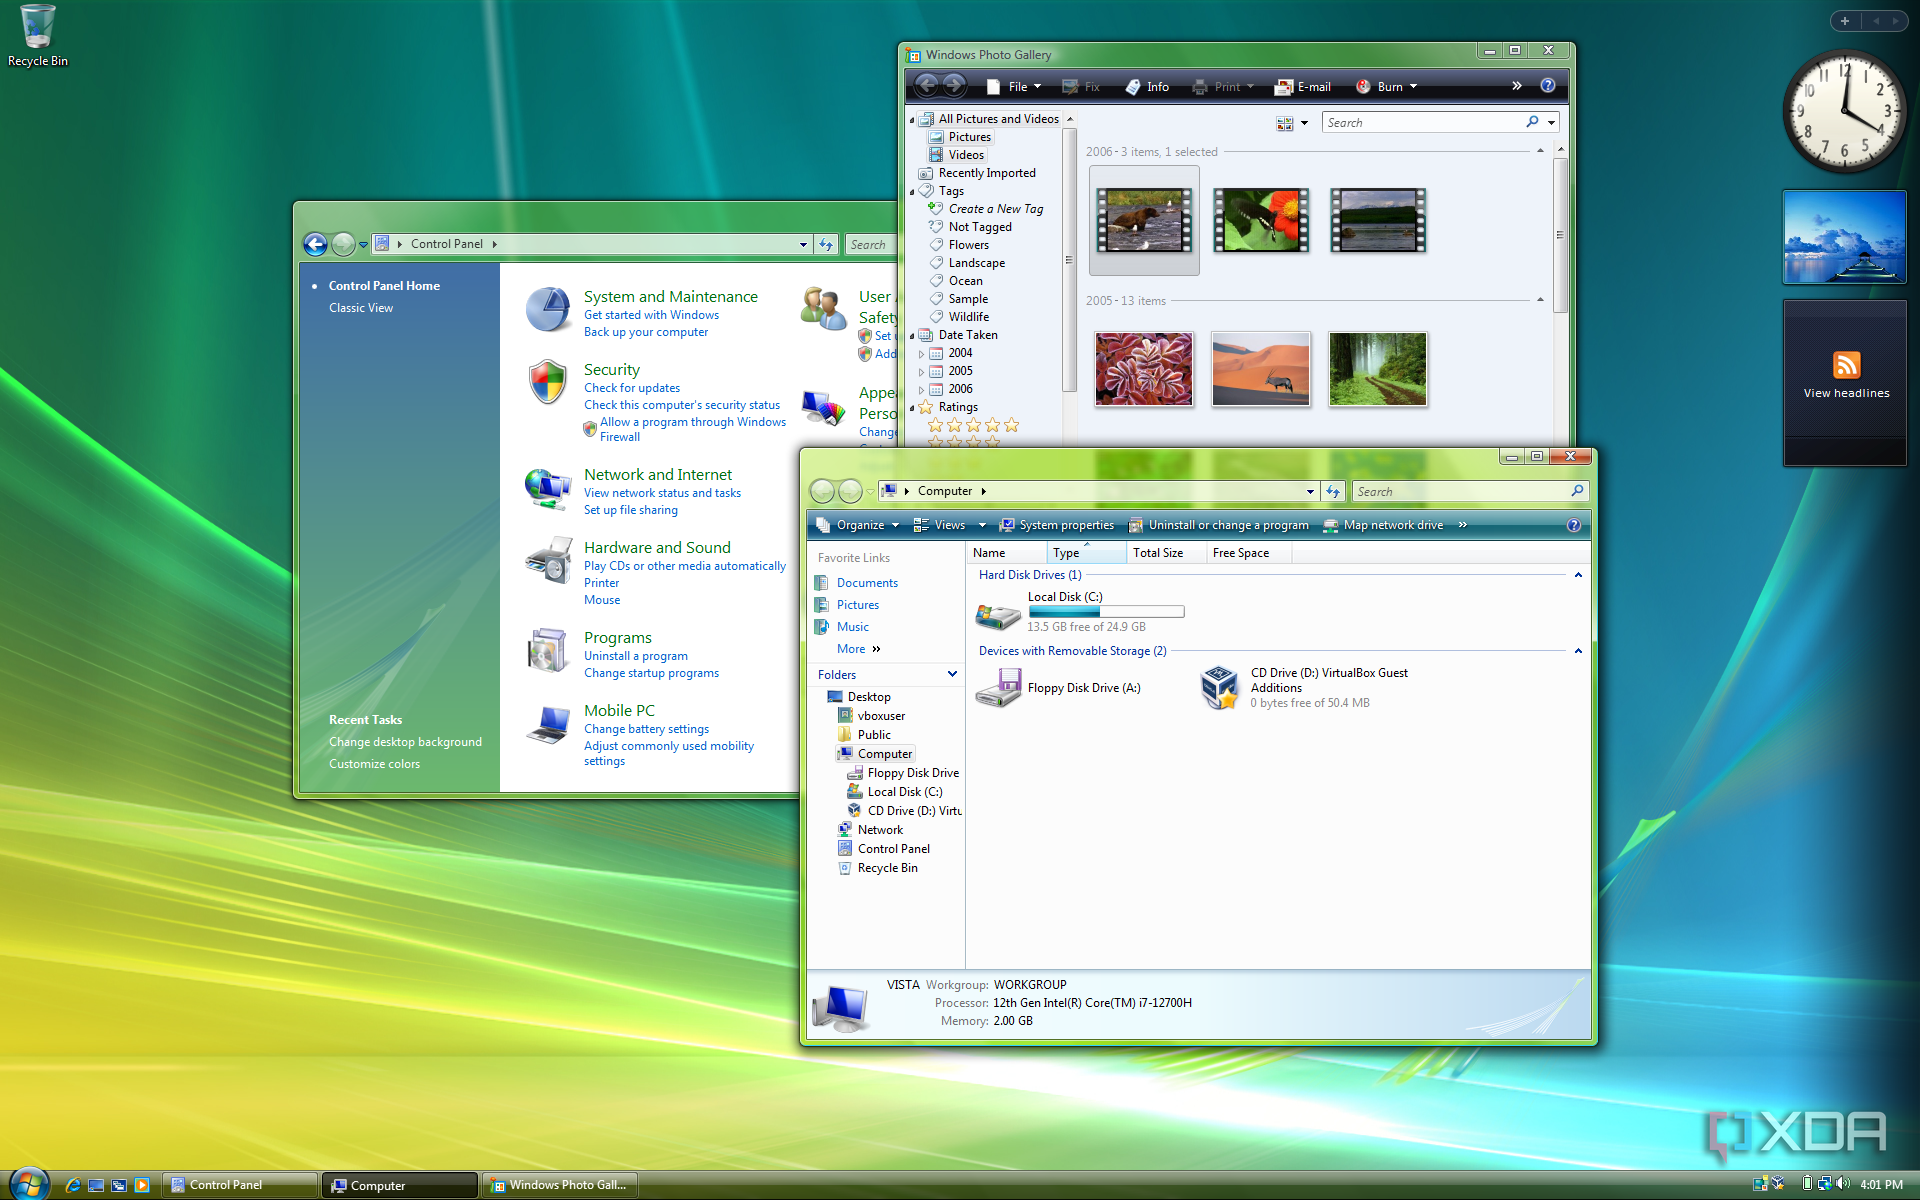Open Computer address bar dropdown arrow
This screenshot has height=1200, width=1920.
click(1310, 491)
